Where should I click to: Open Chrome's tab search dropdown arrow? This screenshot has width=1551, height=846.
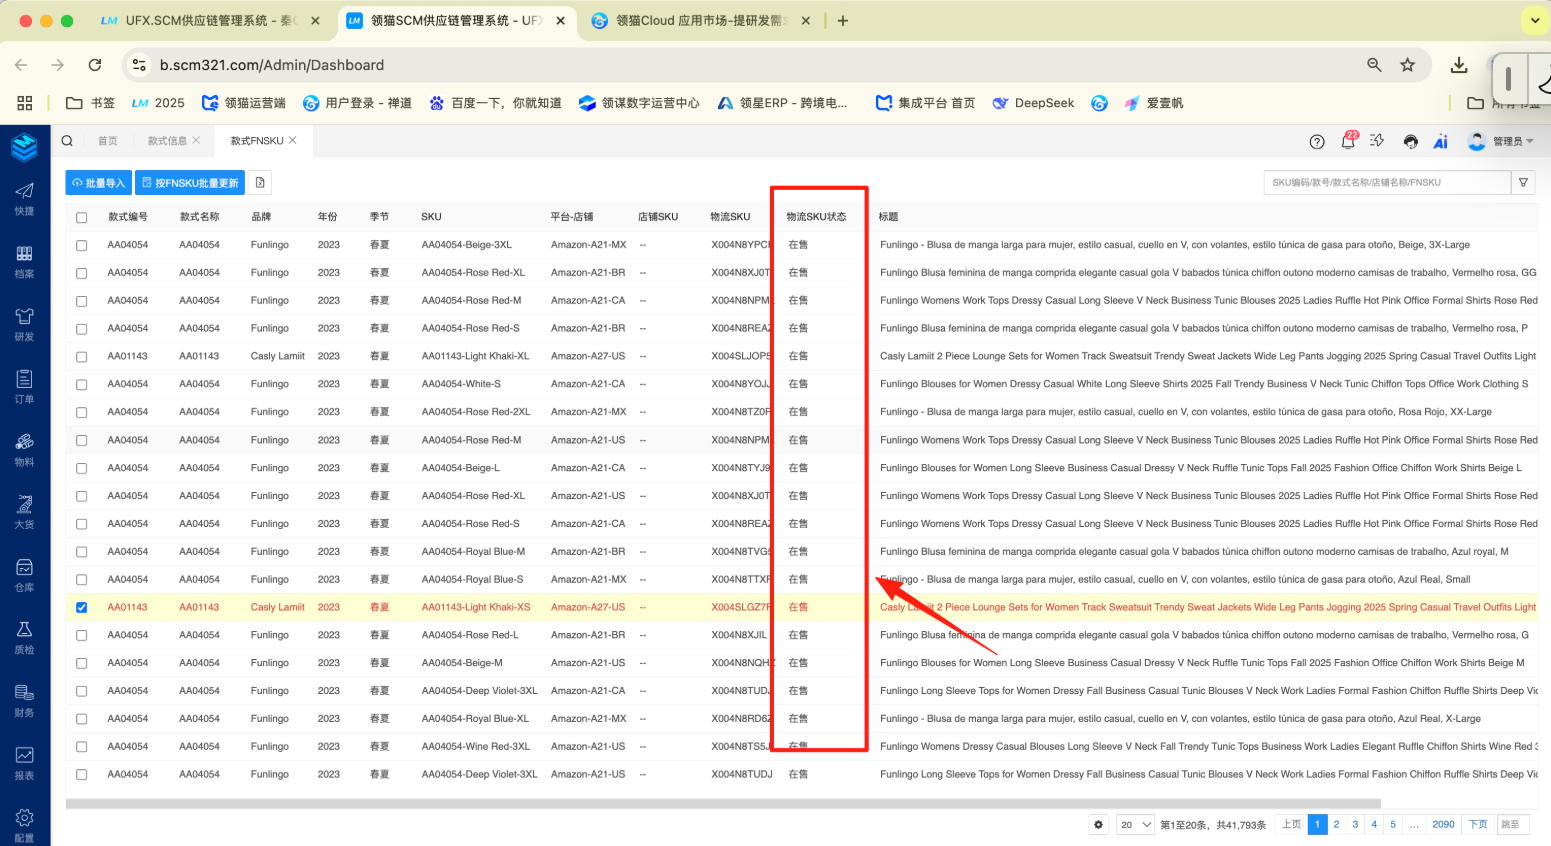pos(1535,20)
